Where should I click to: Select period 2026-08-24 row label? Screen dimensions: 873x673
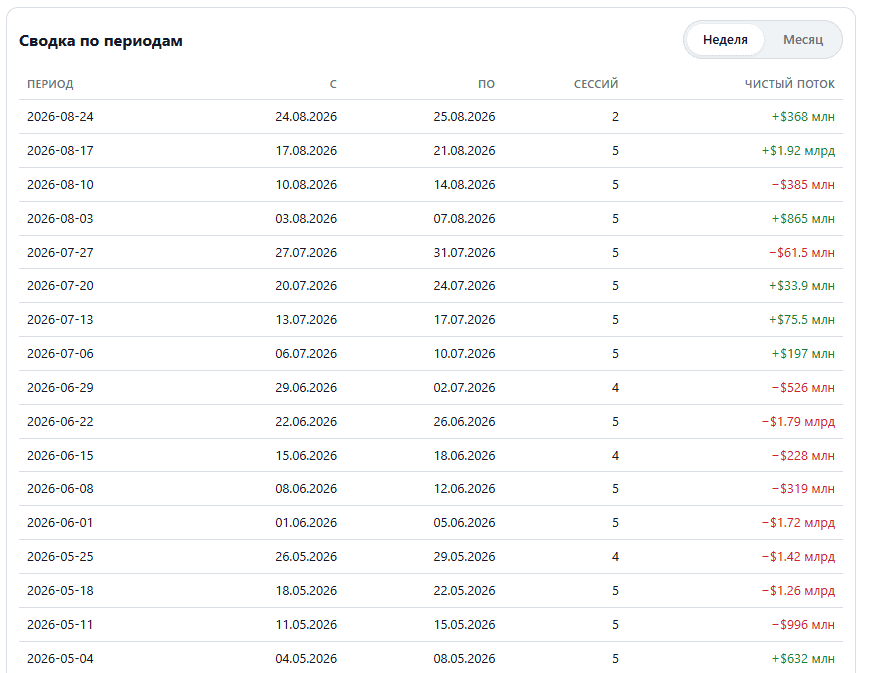60,117
